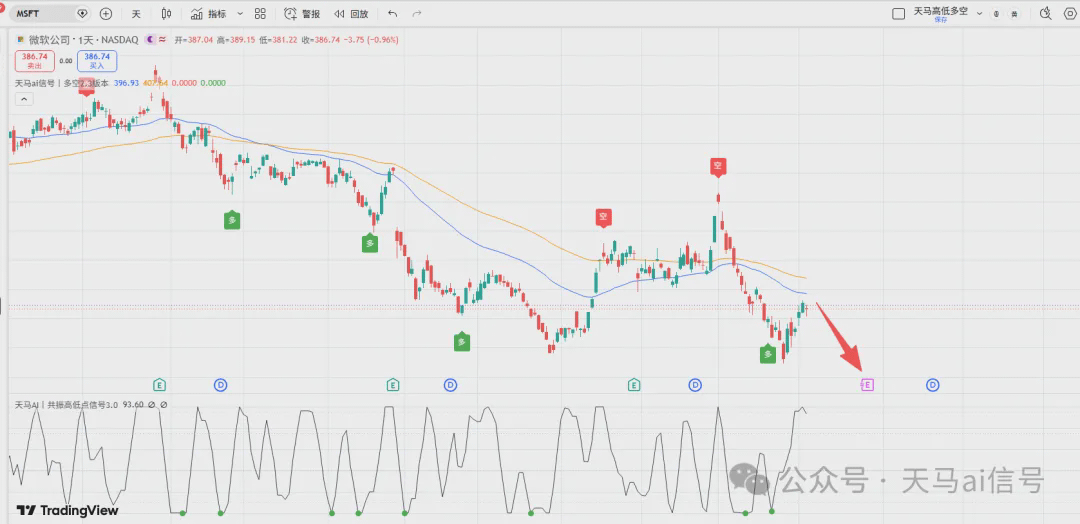
Task: Create an alert with 警报
Action: (302, 14)
